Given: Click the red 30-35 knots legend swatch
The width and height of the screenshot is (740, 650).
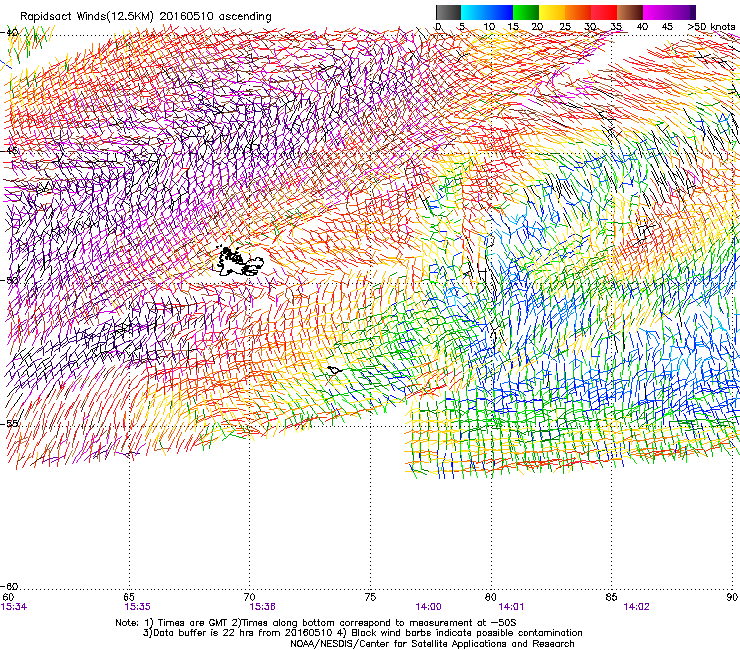Looking at the screenshot, I should (x=604, y=12).
